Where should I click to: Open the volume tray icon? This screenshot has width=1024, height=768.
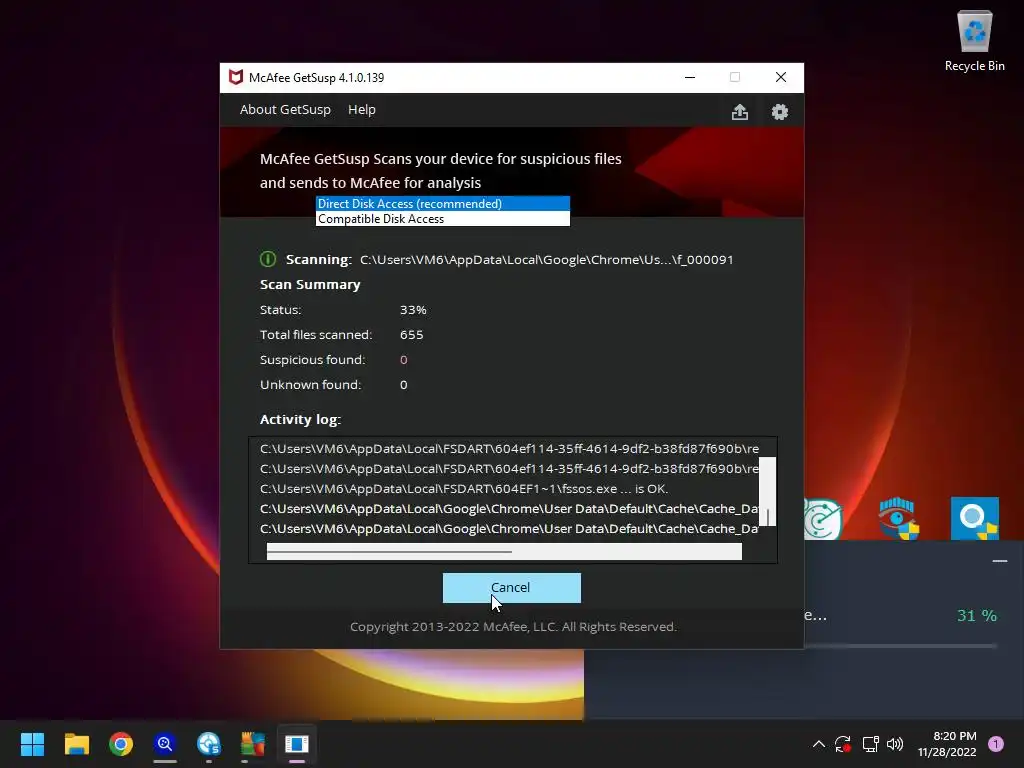pyautogui.click(x=895, y=744)
